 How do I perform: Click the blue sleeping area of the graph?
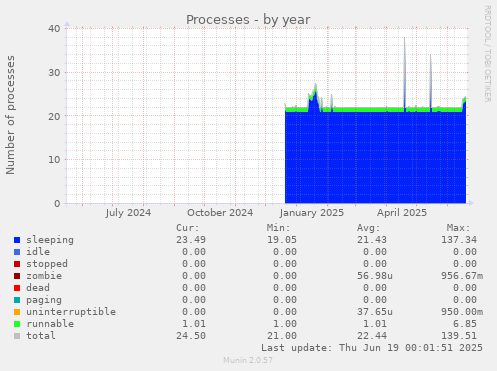coord(375,158)
